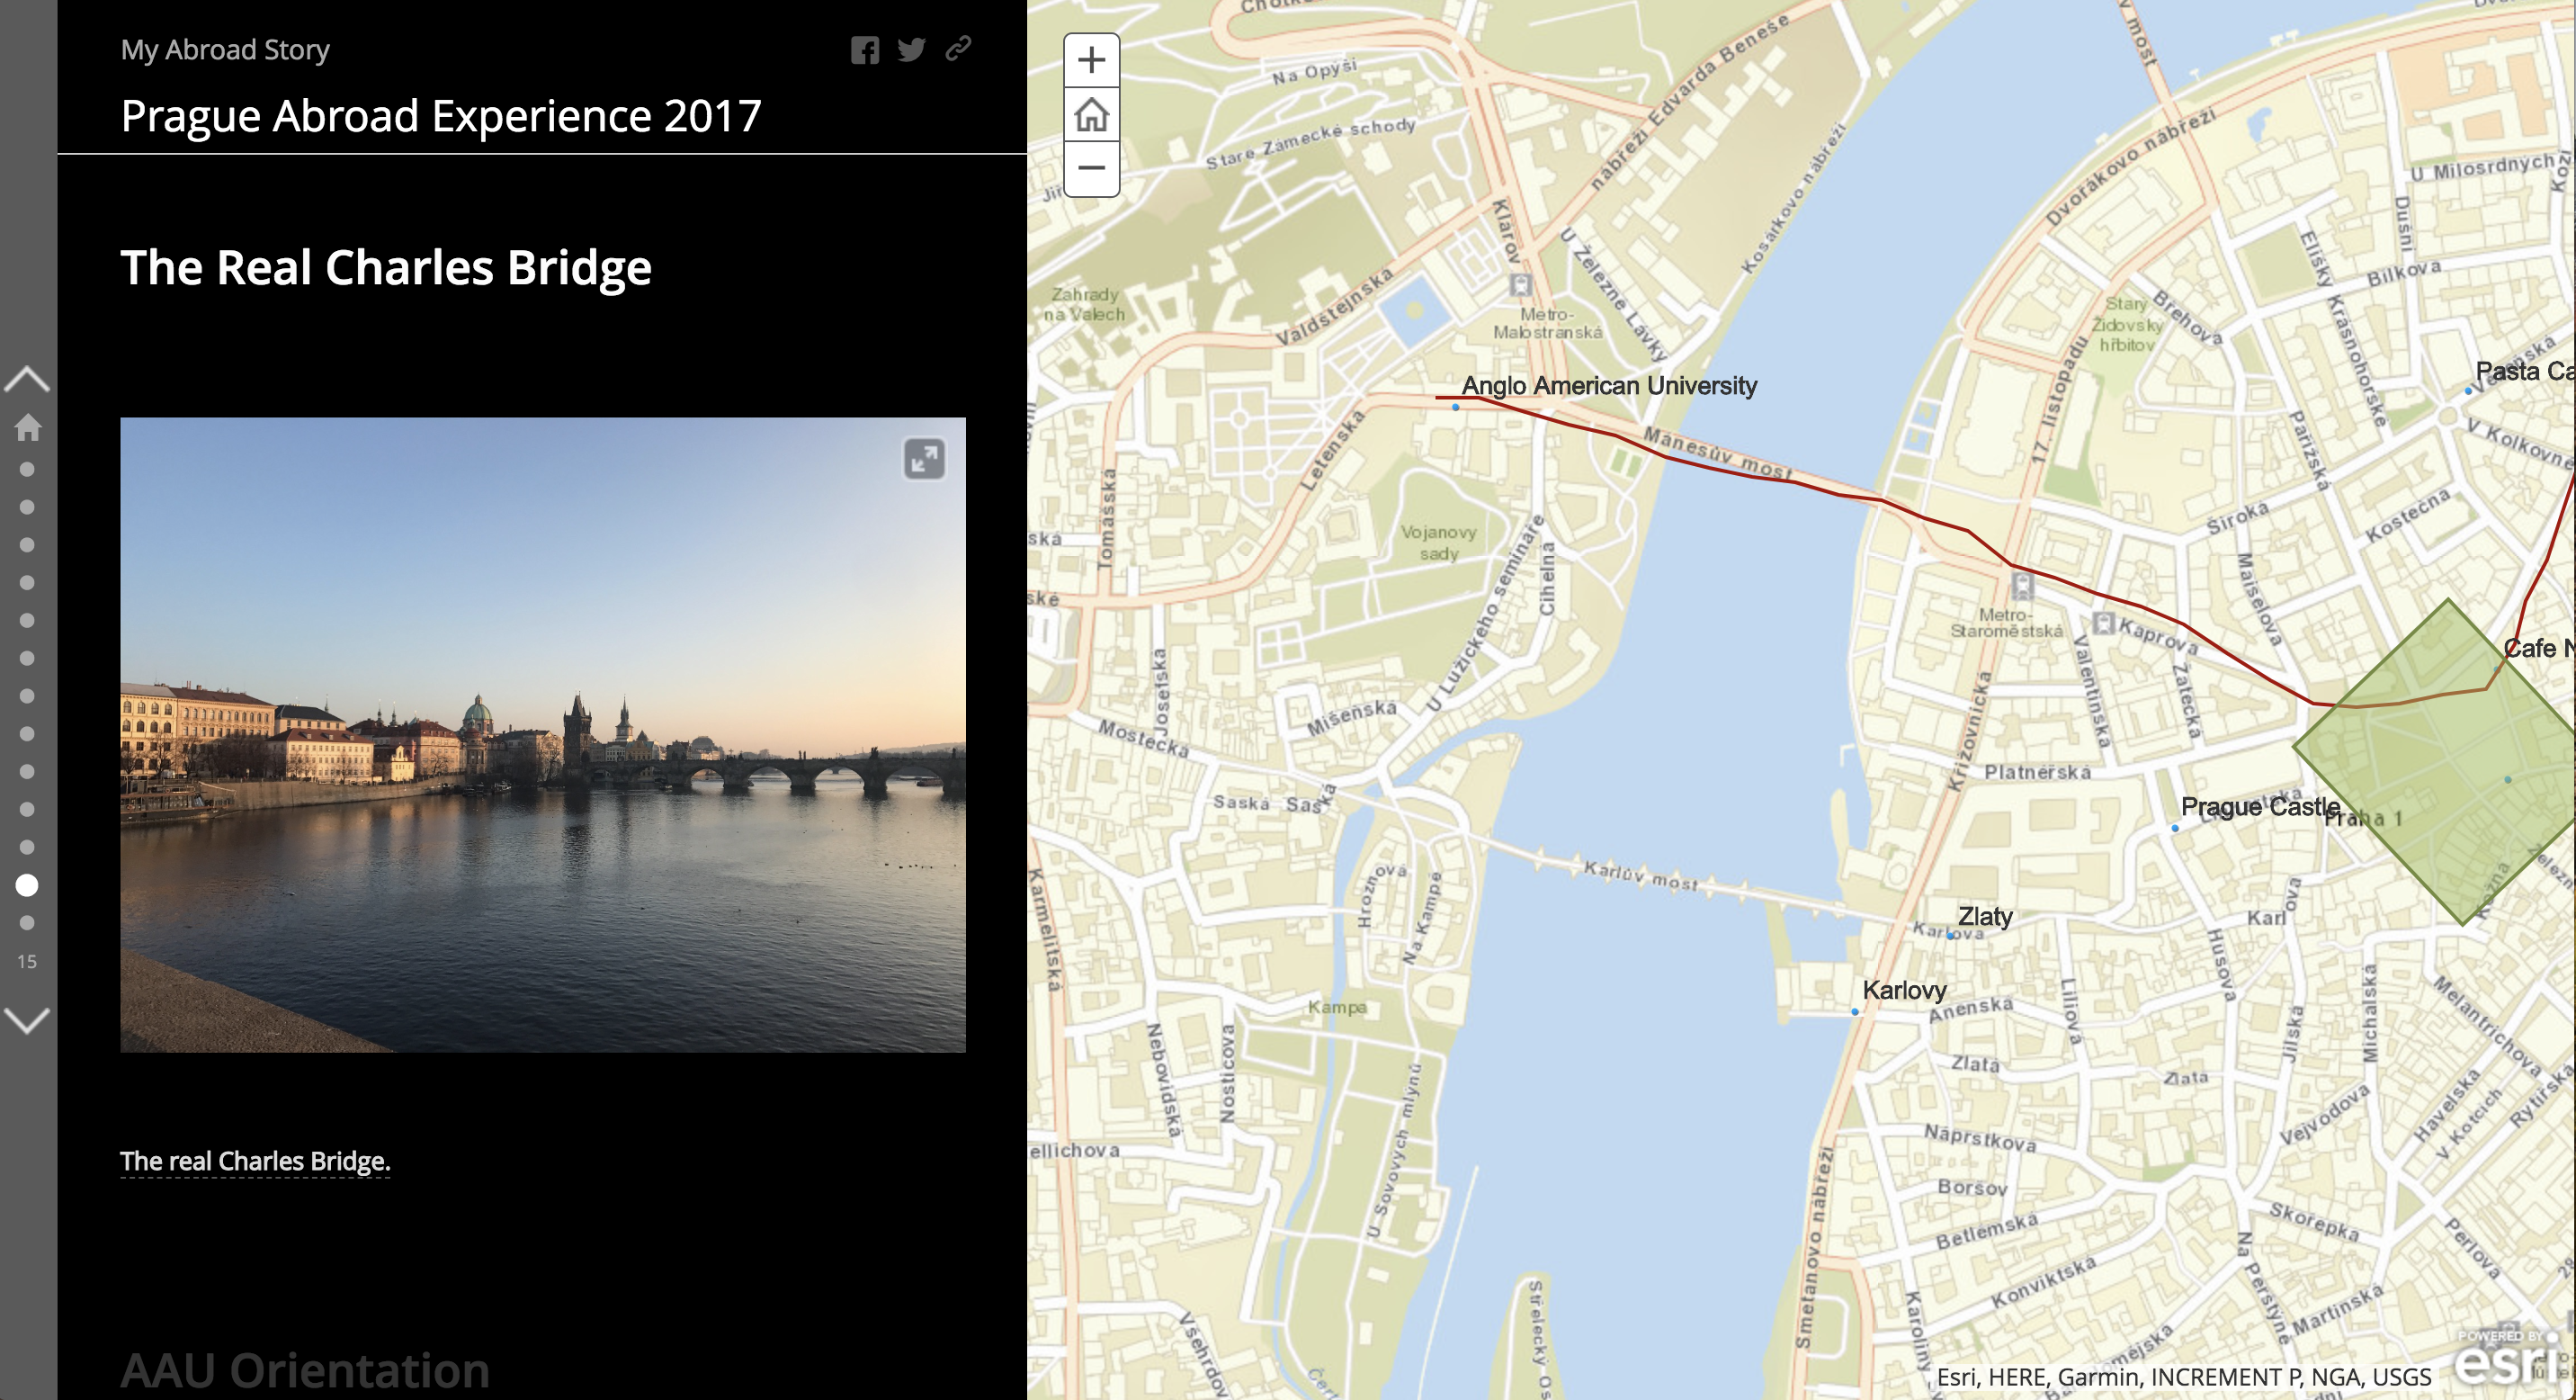Go to previous section with up chevron
Image resolution: width=2576 pixels, height=1400 pixels.
click(x=27, y=379)
